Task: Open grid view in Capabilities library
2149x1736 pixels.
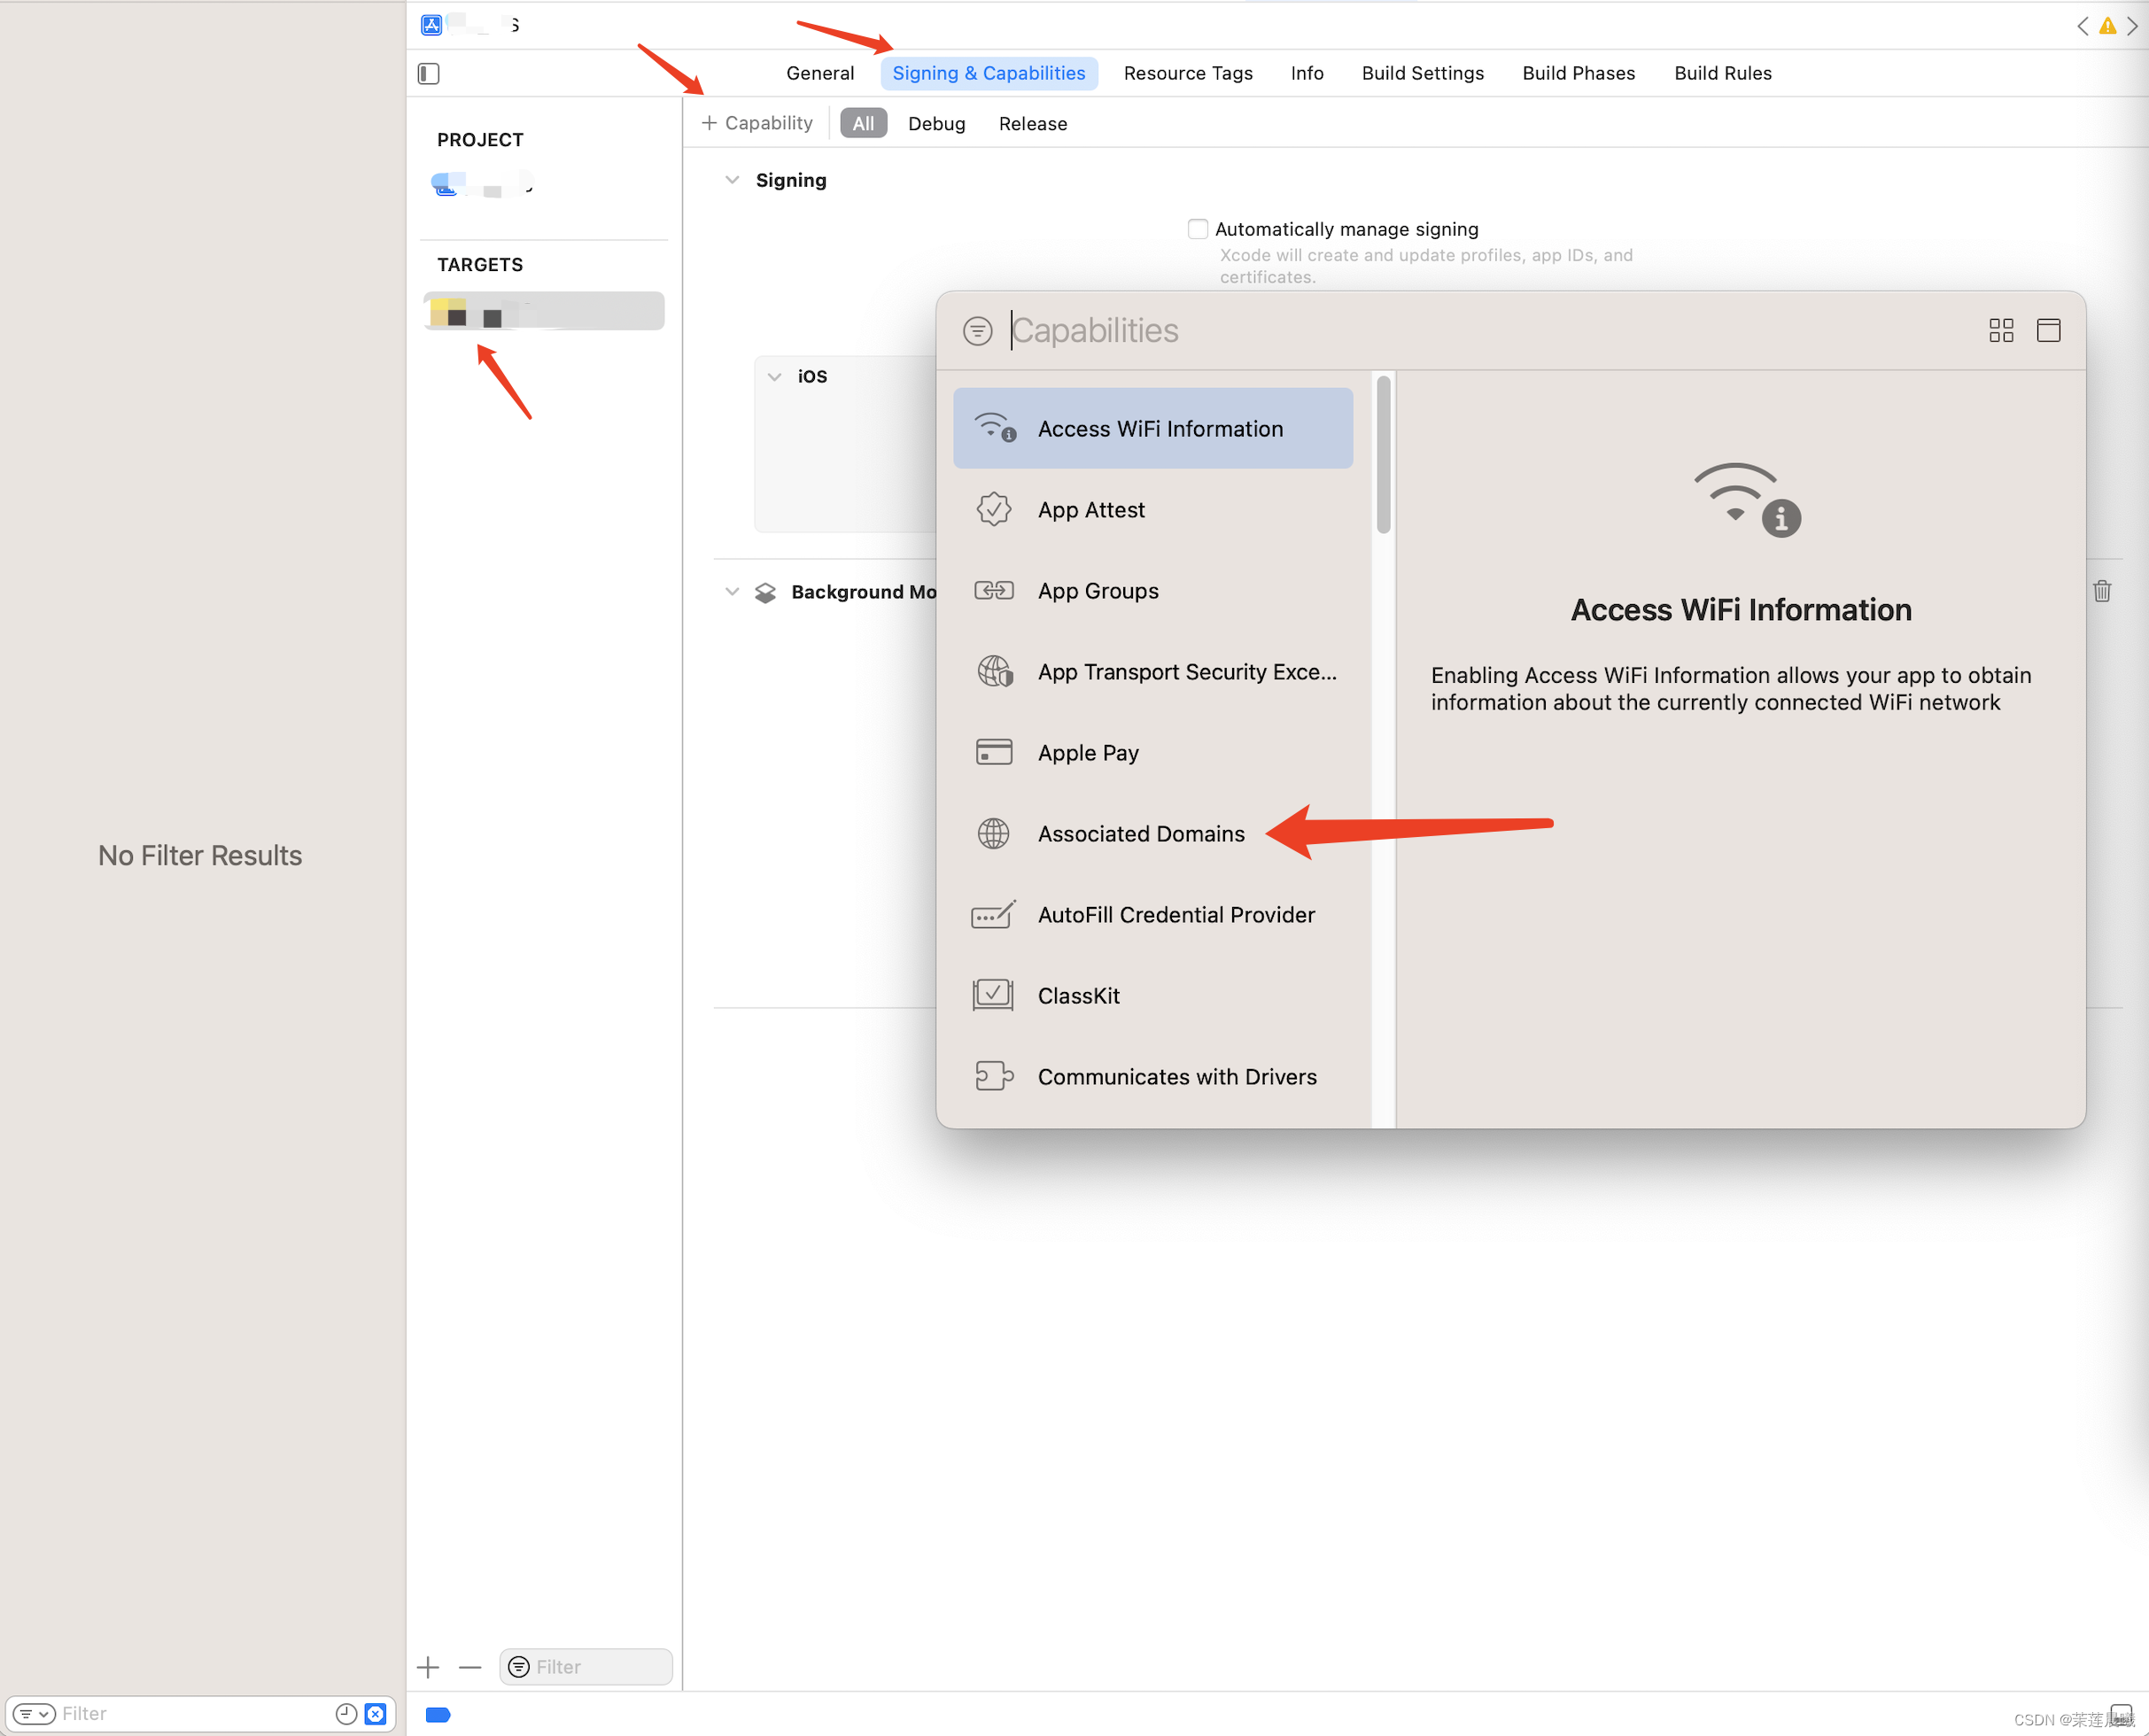Action: coord(2000,330)
